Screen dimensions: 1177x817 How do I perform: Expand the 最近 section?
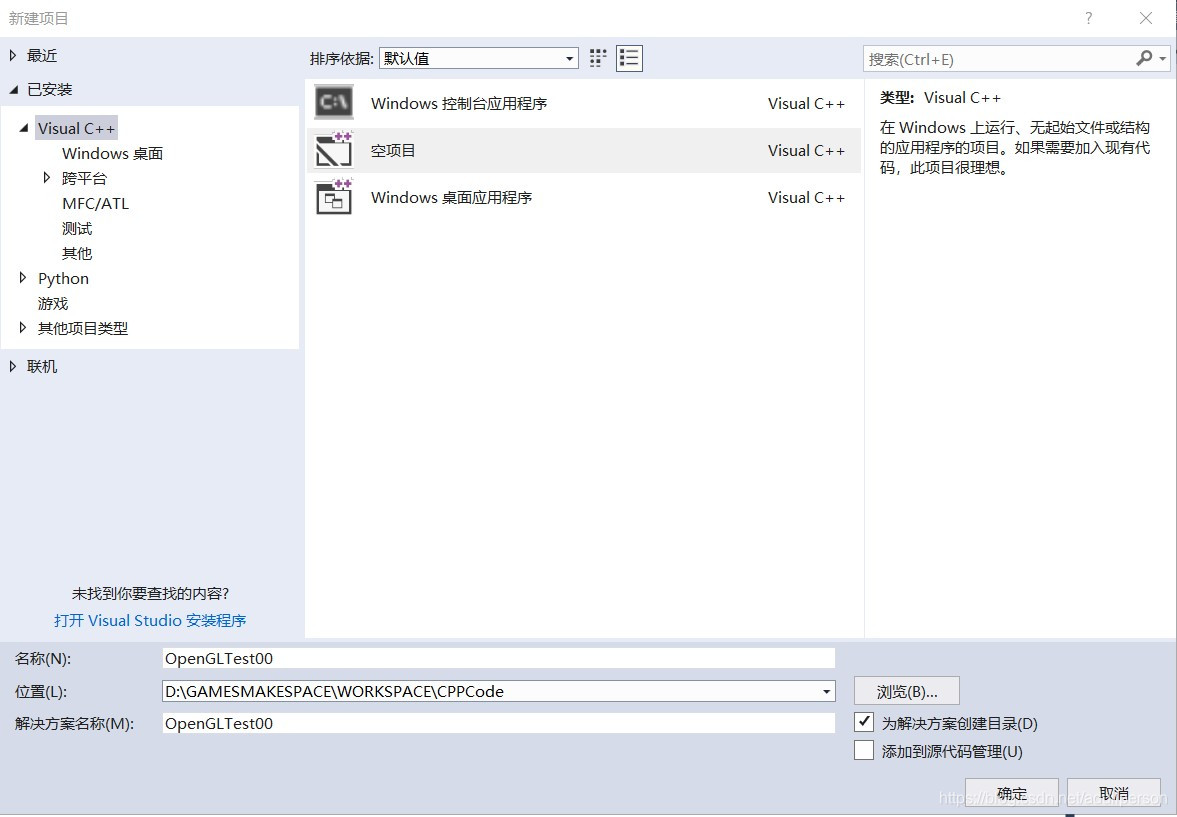tap(13, 56)
